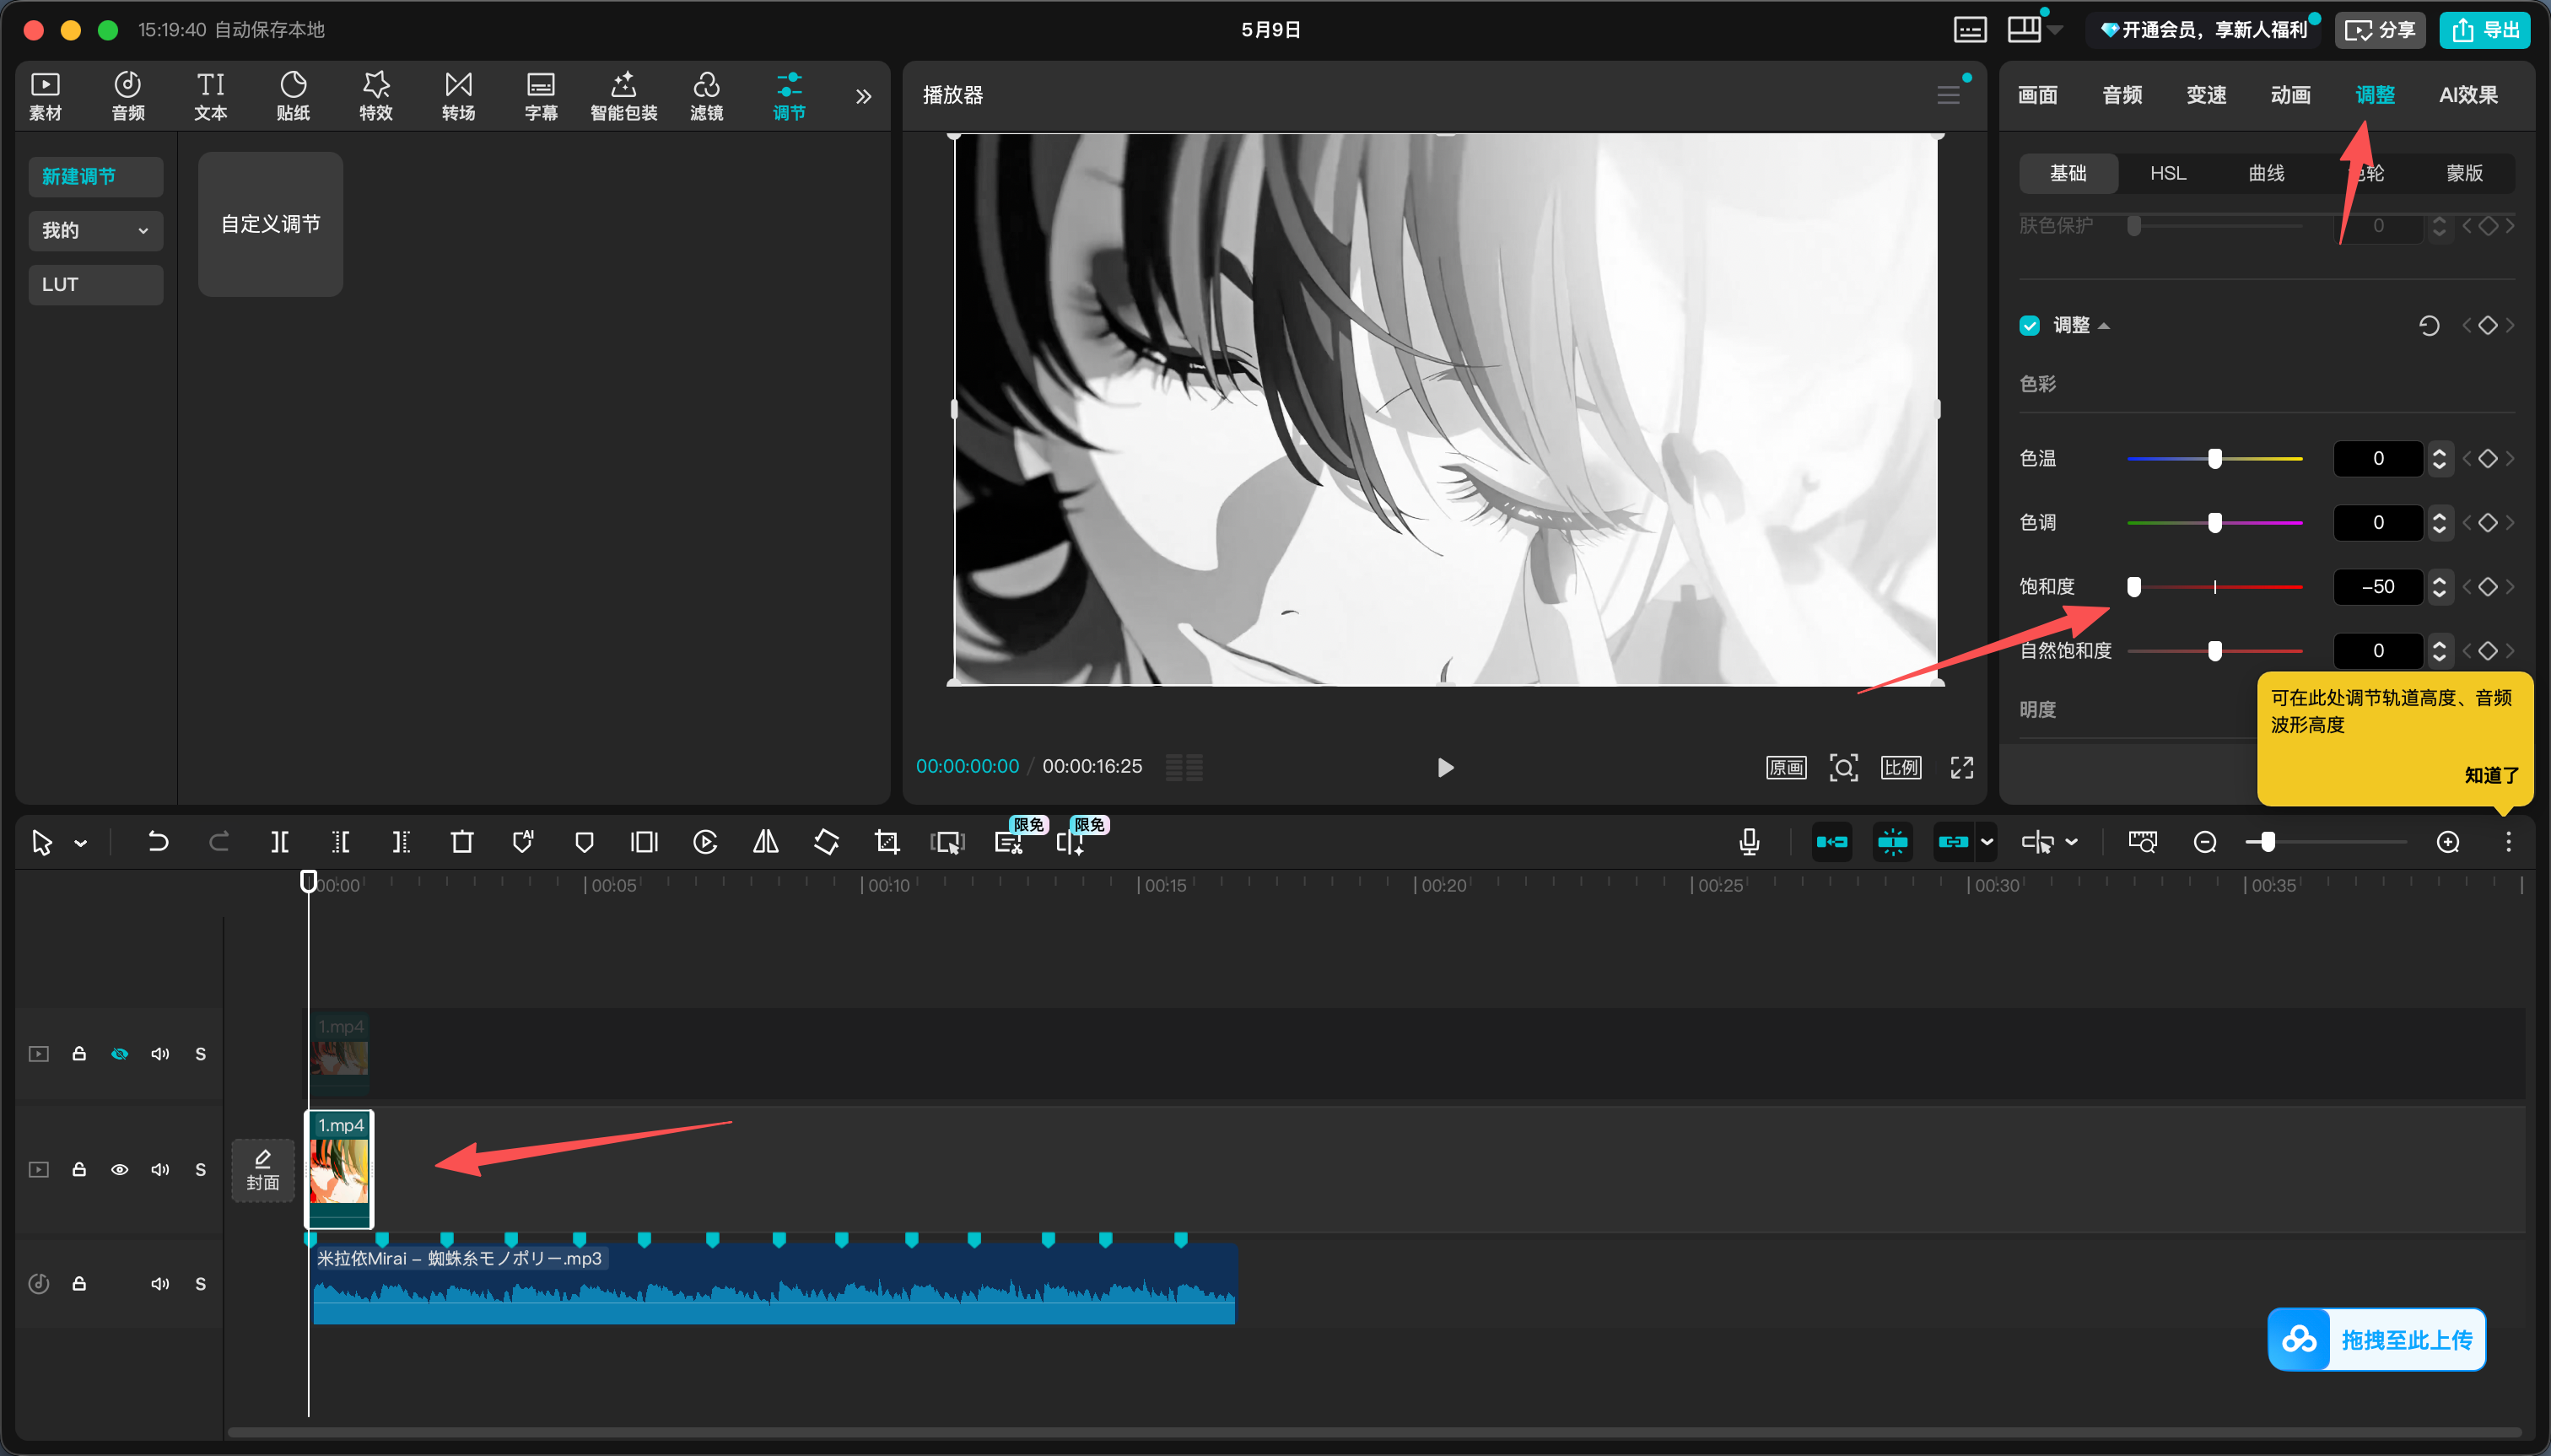The image size is (2551, 1456).
Task: Open the 智能包装 smart packaging tab
Action: pyautogui.click(x=624, y=96)
